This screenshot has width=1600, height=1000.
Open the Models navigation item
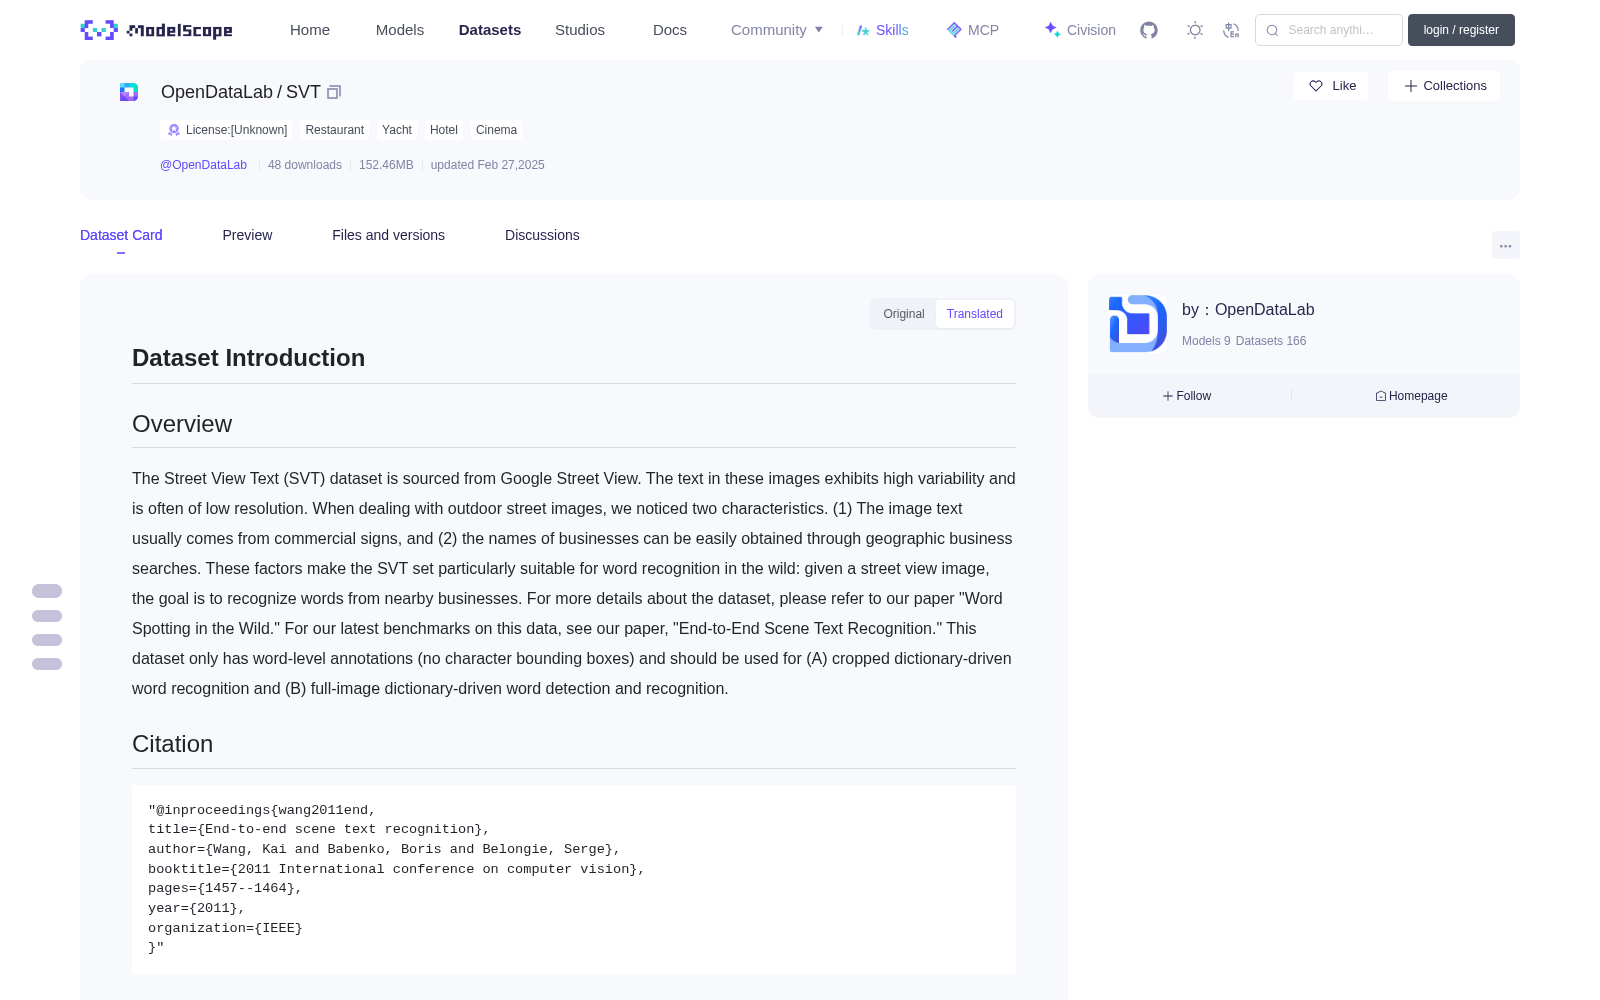coord(400,30)
